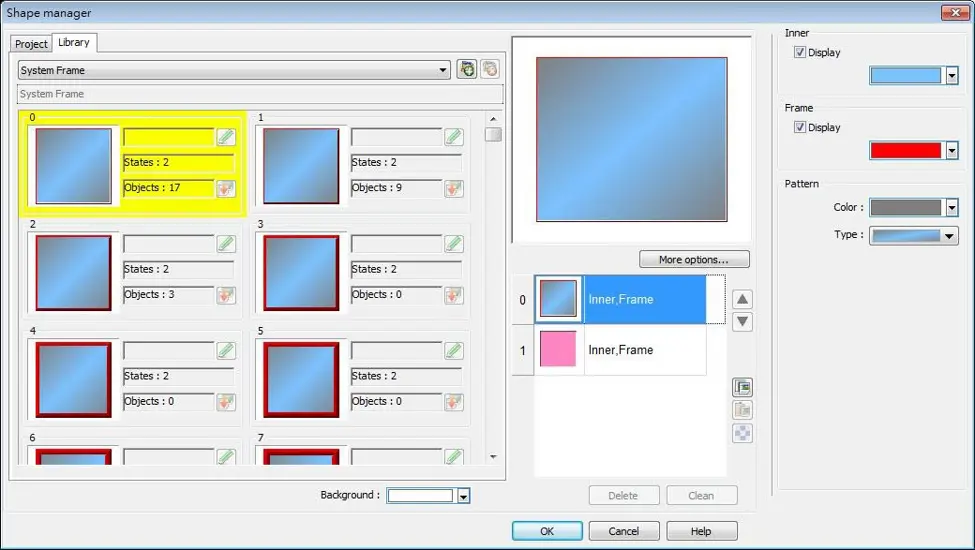
Task: Move the state down with the down arrow
Action: [742, 322]
